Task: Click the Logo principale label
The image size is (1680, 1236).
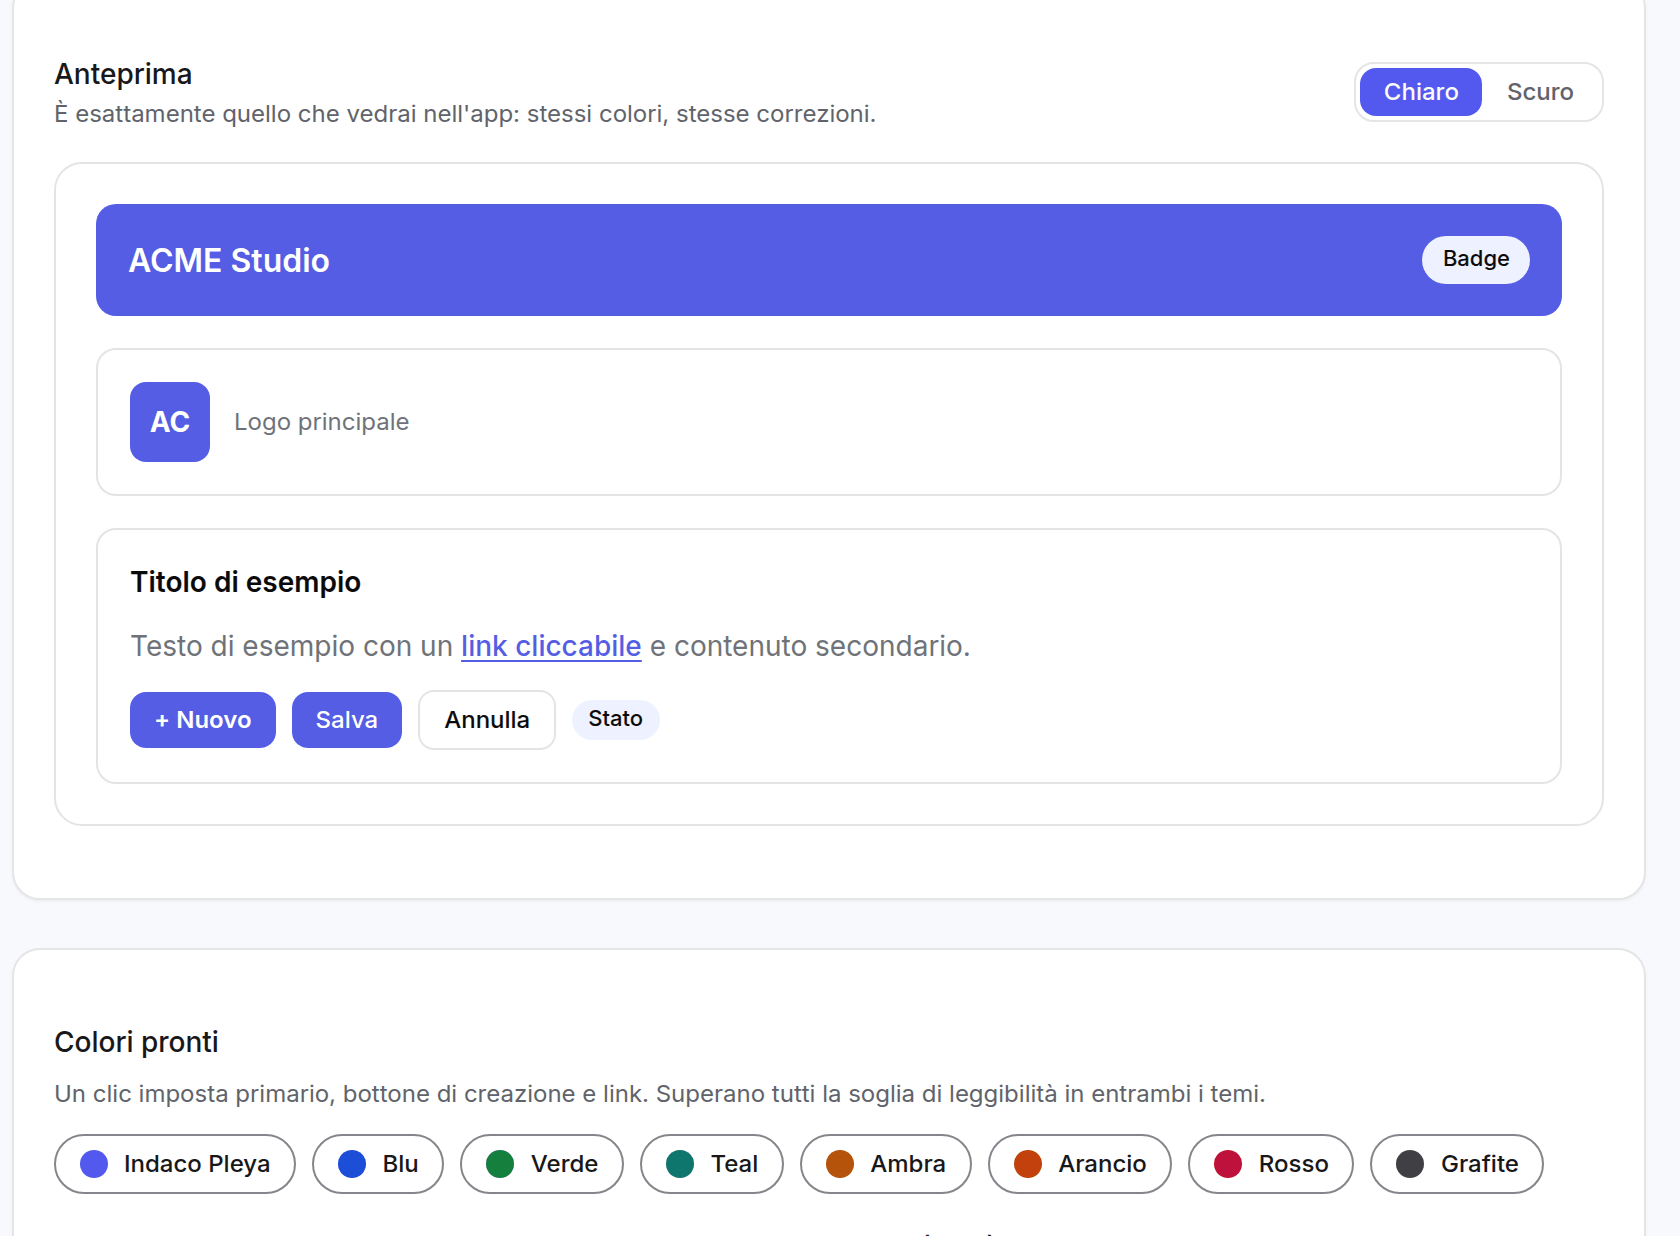Action: (321, 422)
